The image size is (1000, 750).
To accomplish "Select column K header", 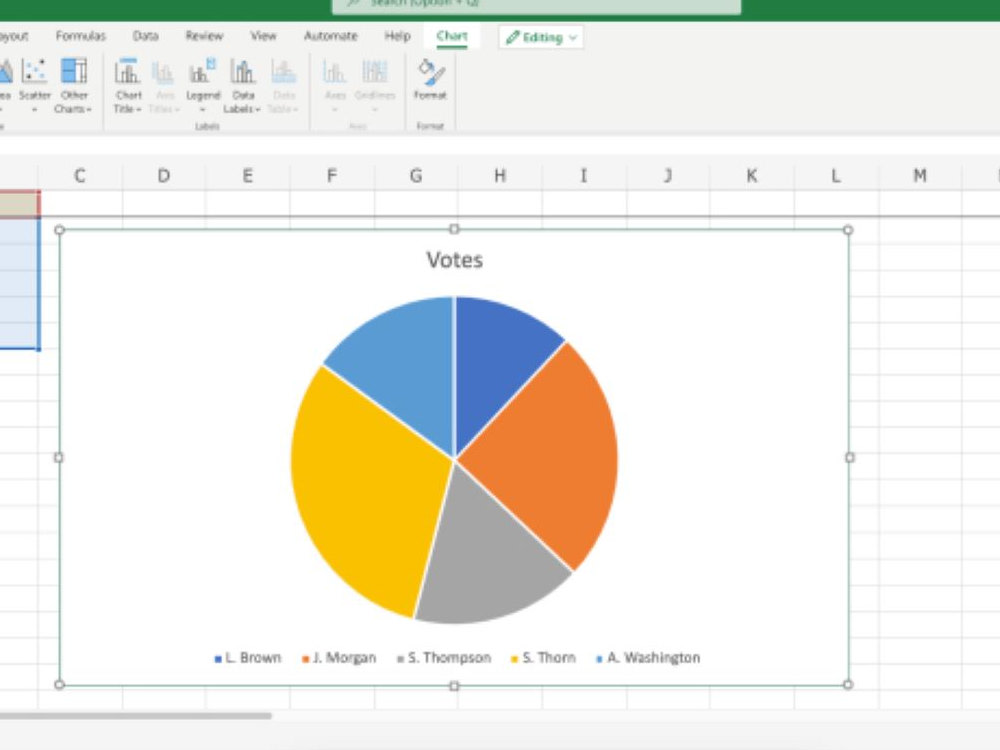I will point(752,175).
